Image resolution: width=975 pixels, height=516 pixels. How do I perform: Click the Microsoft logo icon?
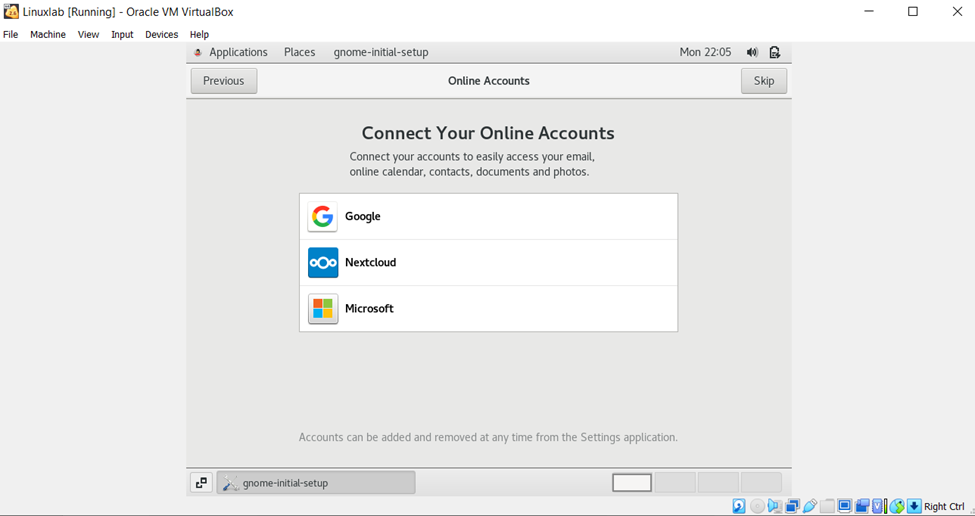[323, 308]
